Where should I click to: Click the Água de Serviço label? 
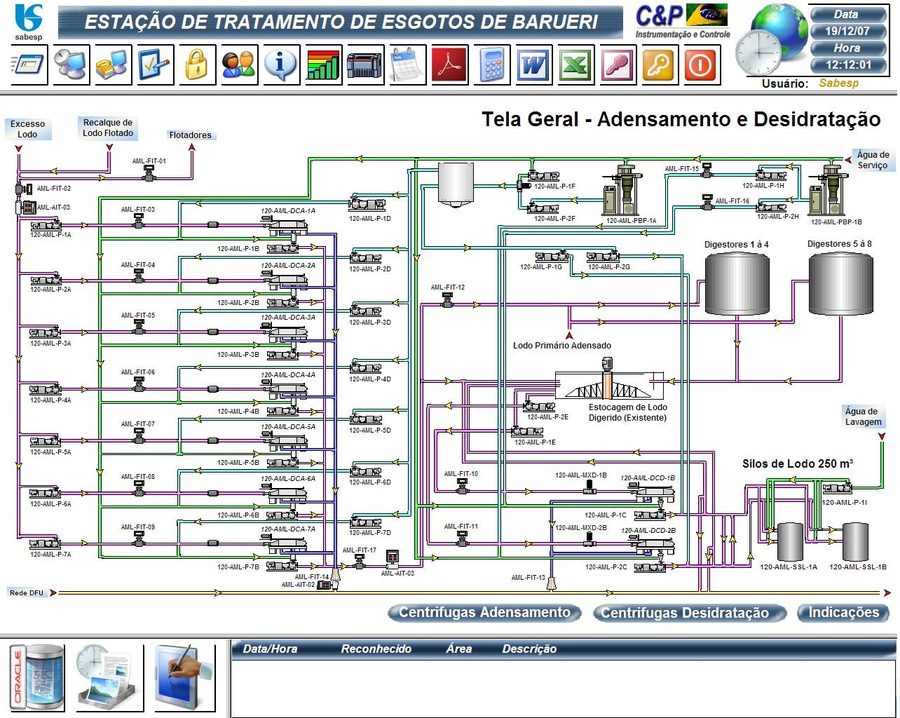tap(872, 160)
